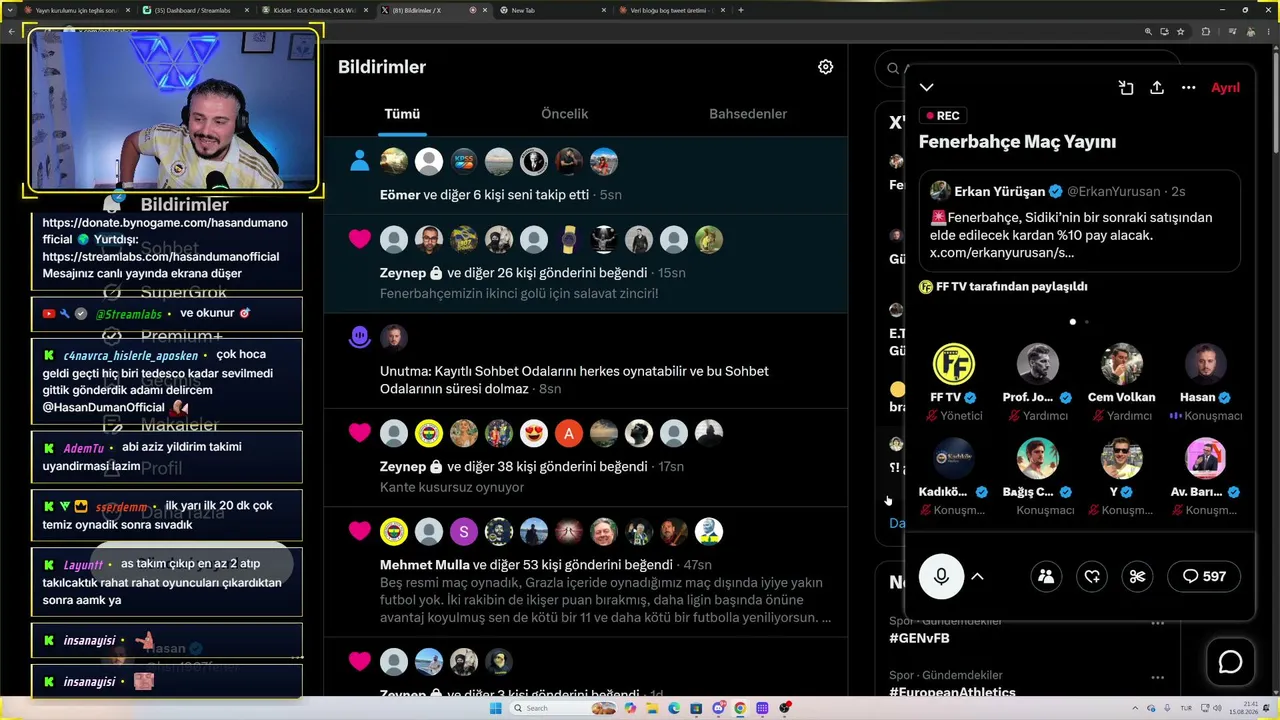Open File Explorer from the taskbar
Viewport: 1280px width, 720px height.
652,708
